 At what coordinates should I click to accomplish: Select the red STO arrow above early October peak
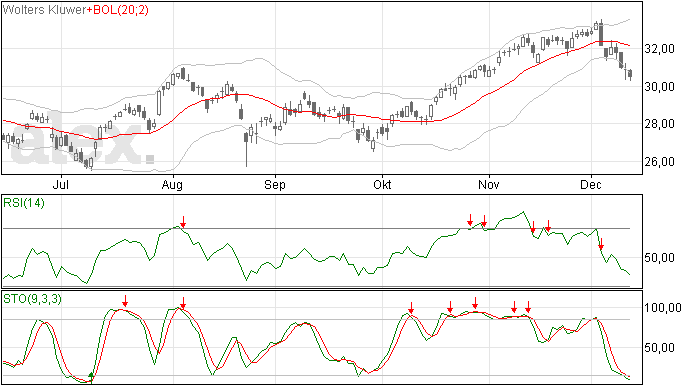(411, 308)
